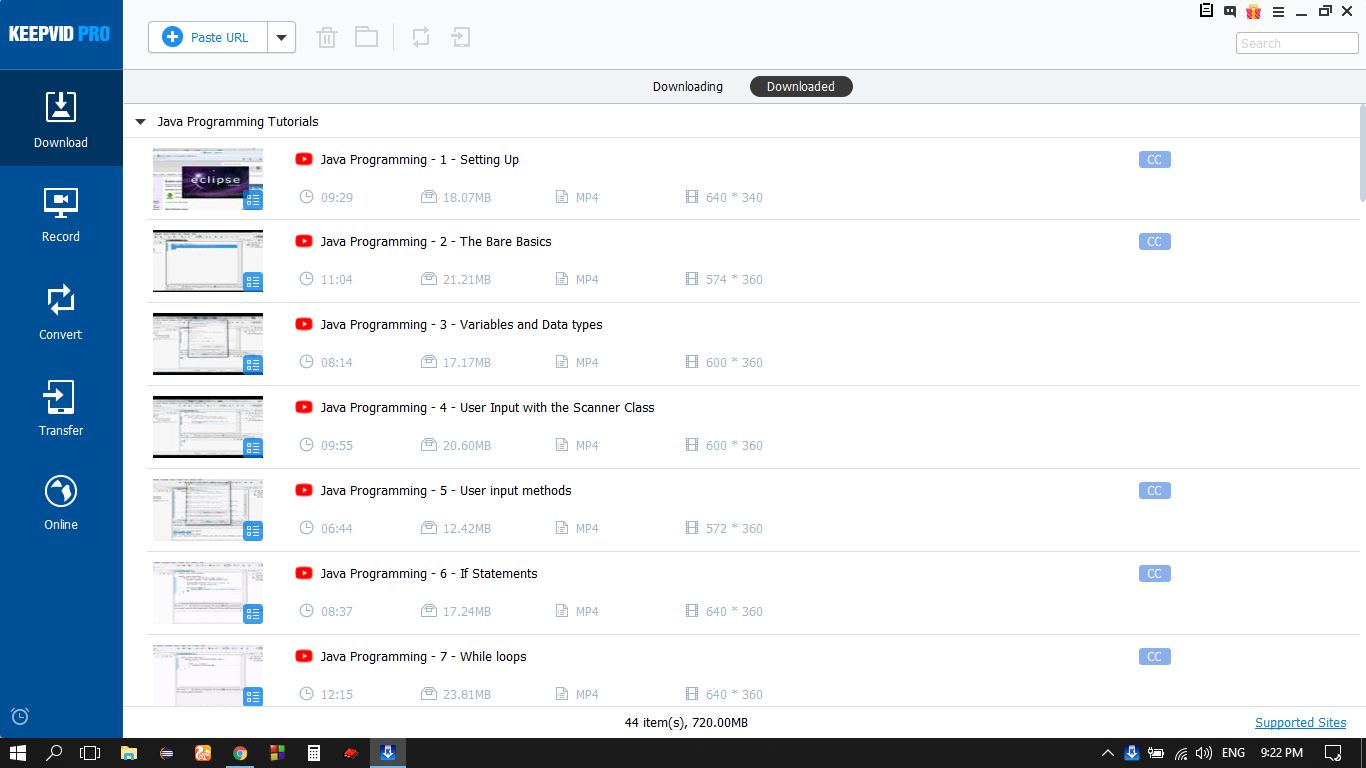Open thumbnail of Java Programming 1 Setting Up
This screenshot has height=768, width=1366.
[x=208, y=179]
